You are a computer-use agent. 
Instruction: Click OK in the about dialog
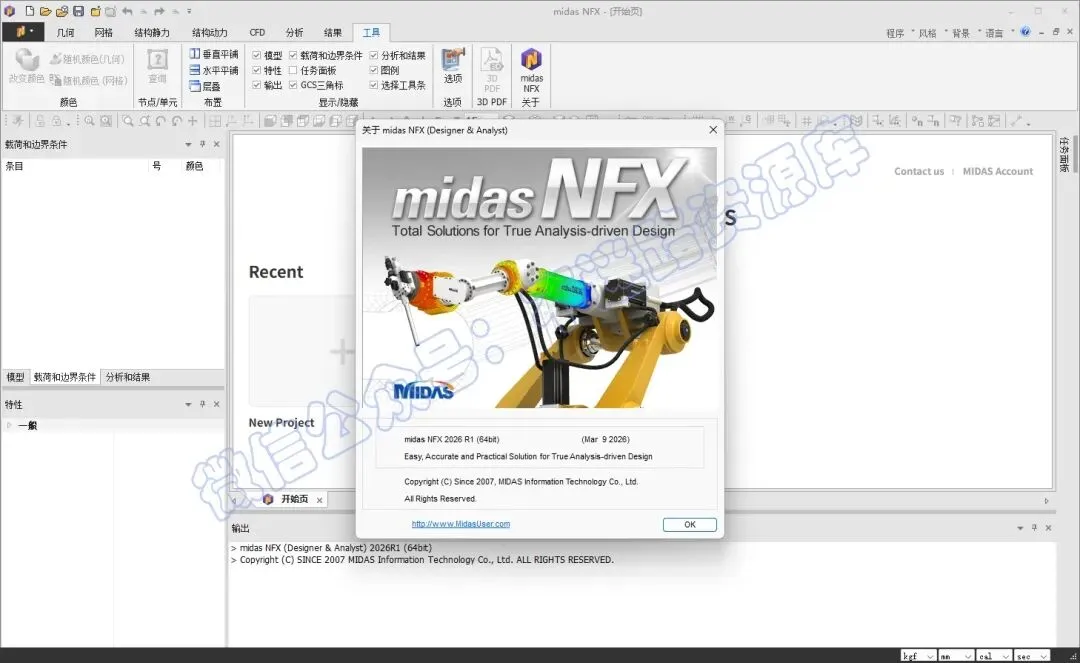(689, 525)
